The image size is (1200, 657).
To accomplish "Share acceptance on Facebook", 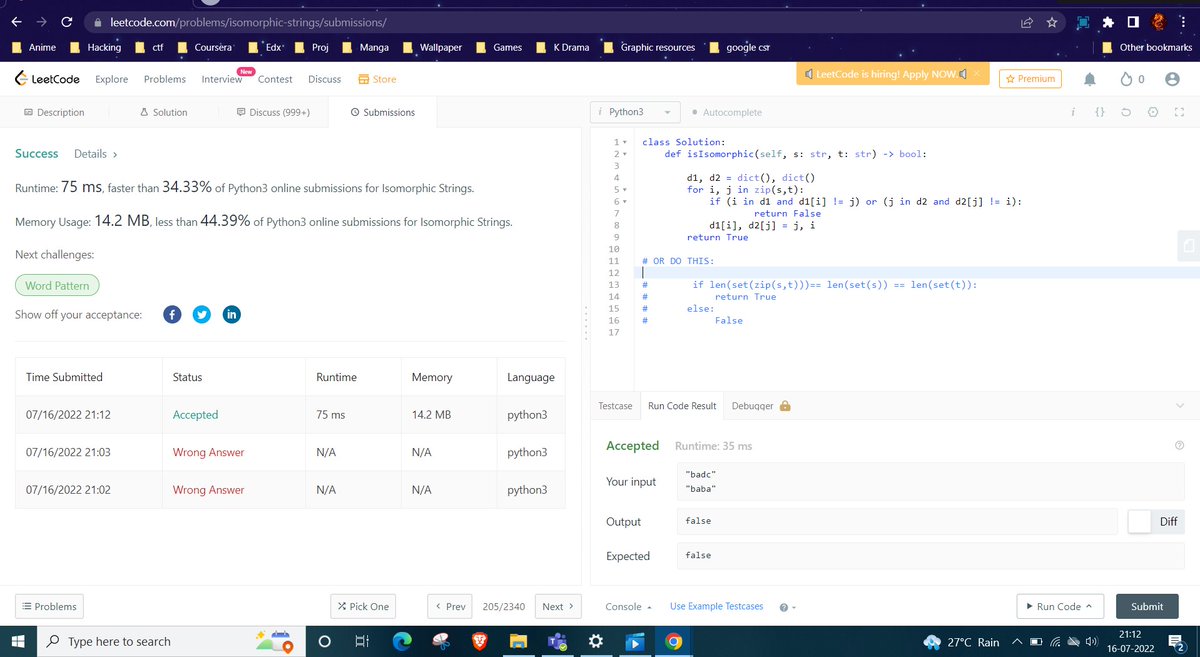I will tap(171, 315).
